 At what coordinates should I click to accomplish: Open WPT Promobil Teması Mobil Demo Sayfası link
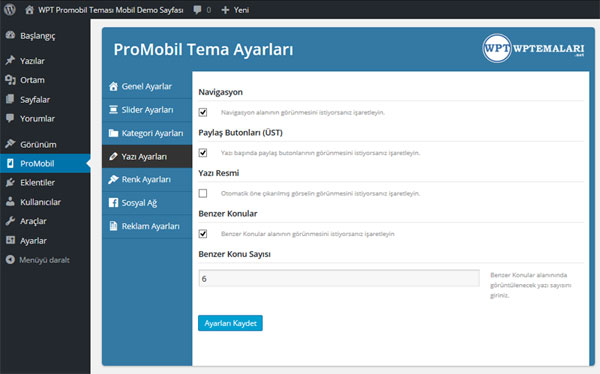coord(111,10)
